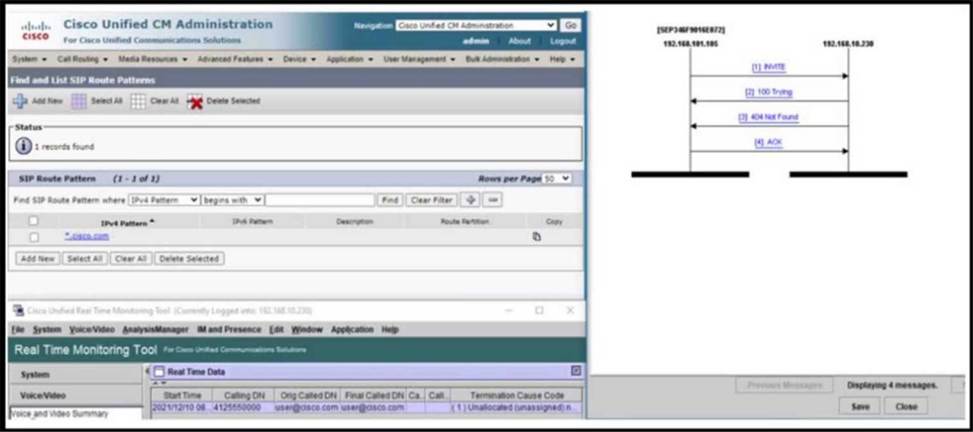Click the RTMT window title icon
This screenshot has width=973, height=432.
18,310
